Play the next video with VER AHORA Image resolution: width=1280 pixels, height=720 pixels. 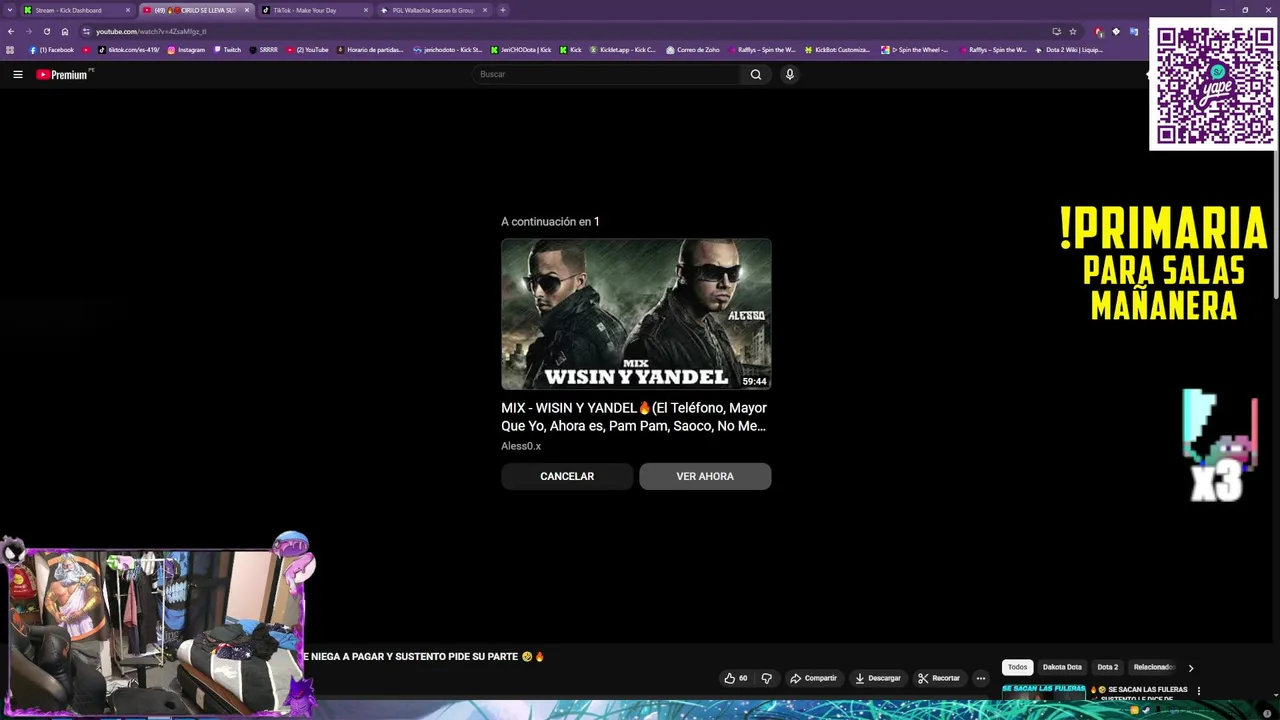click(705, 476)
